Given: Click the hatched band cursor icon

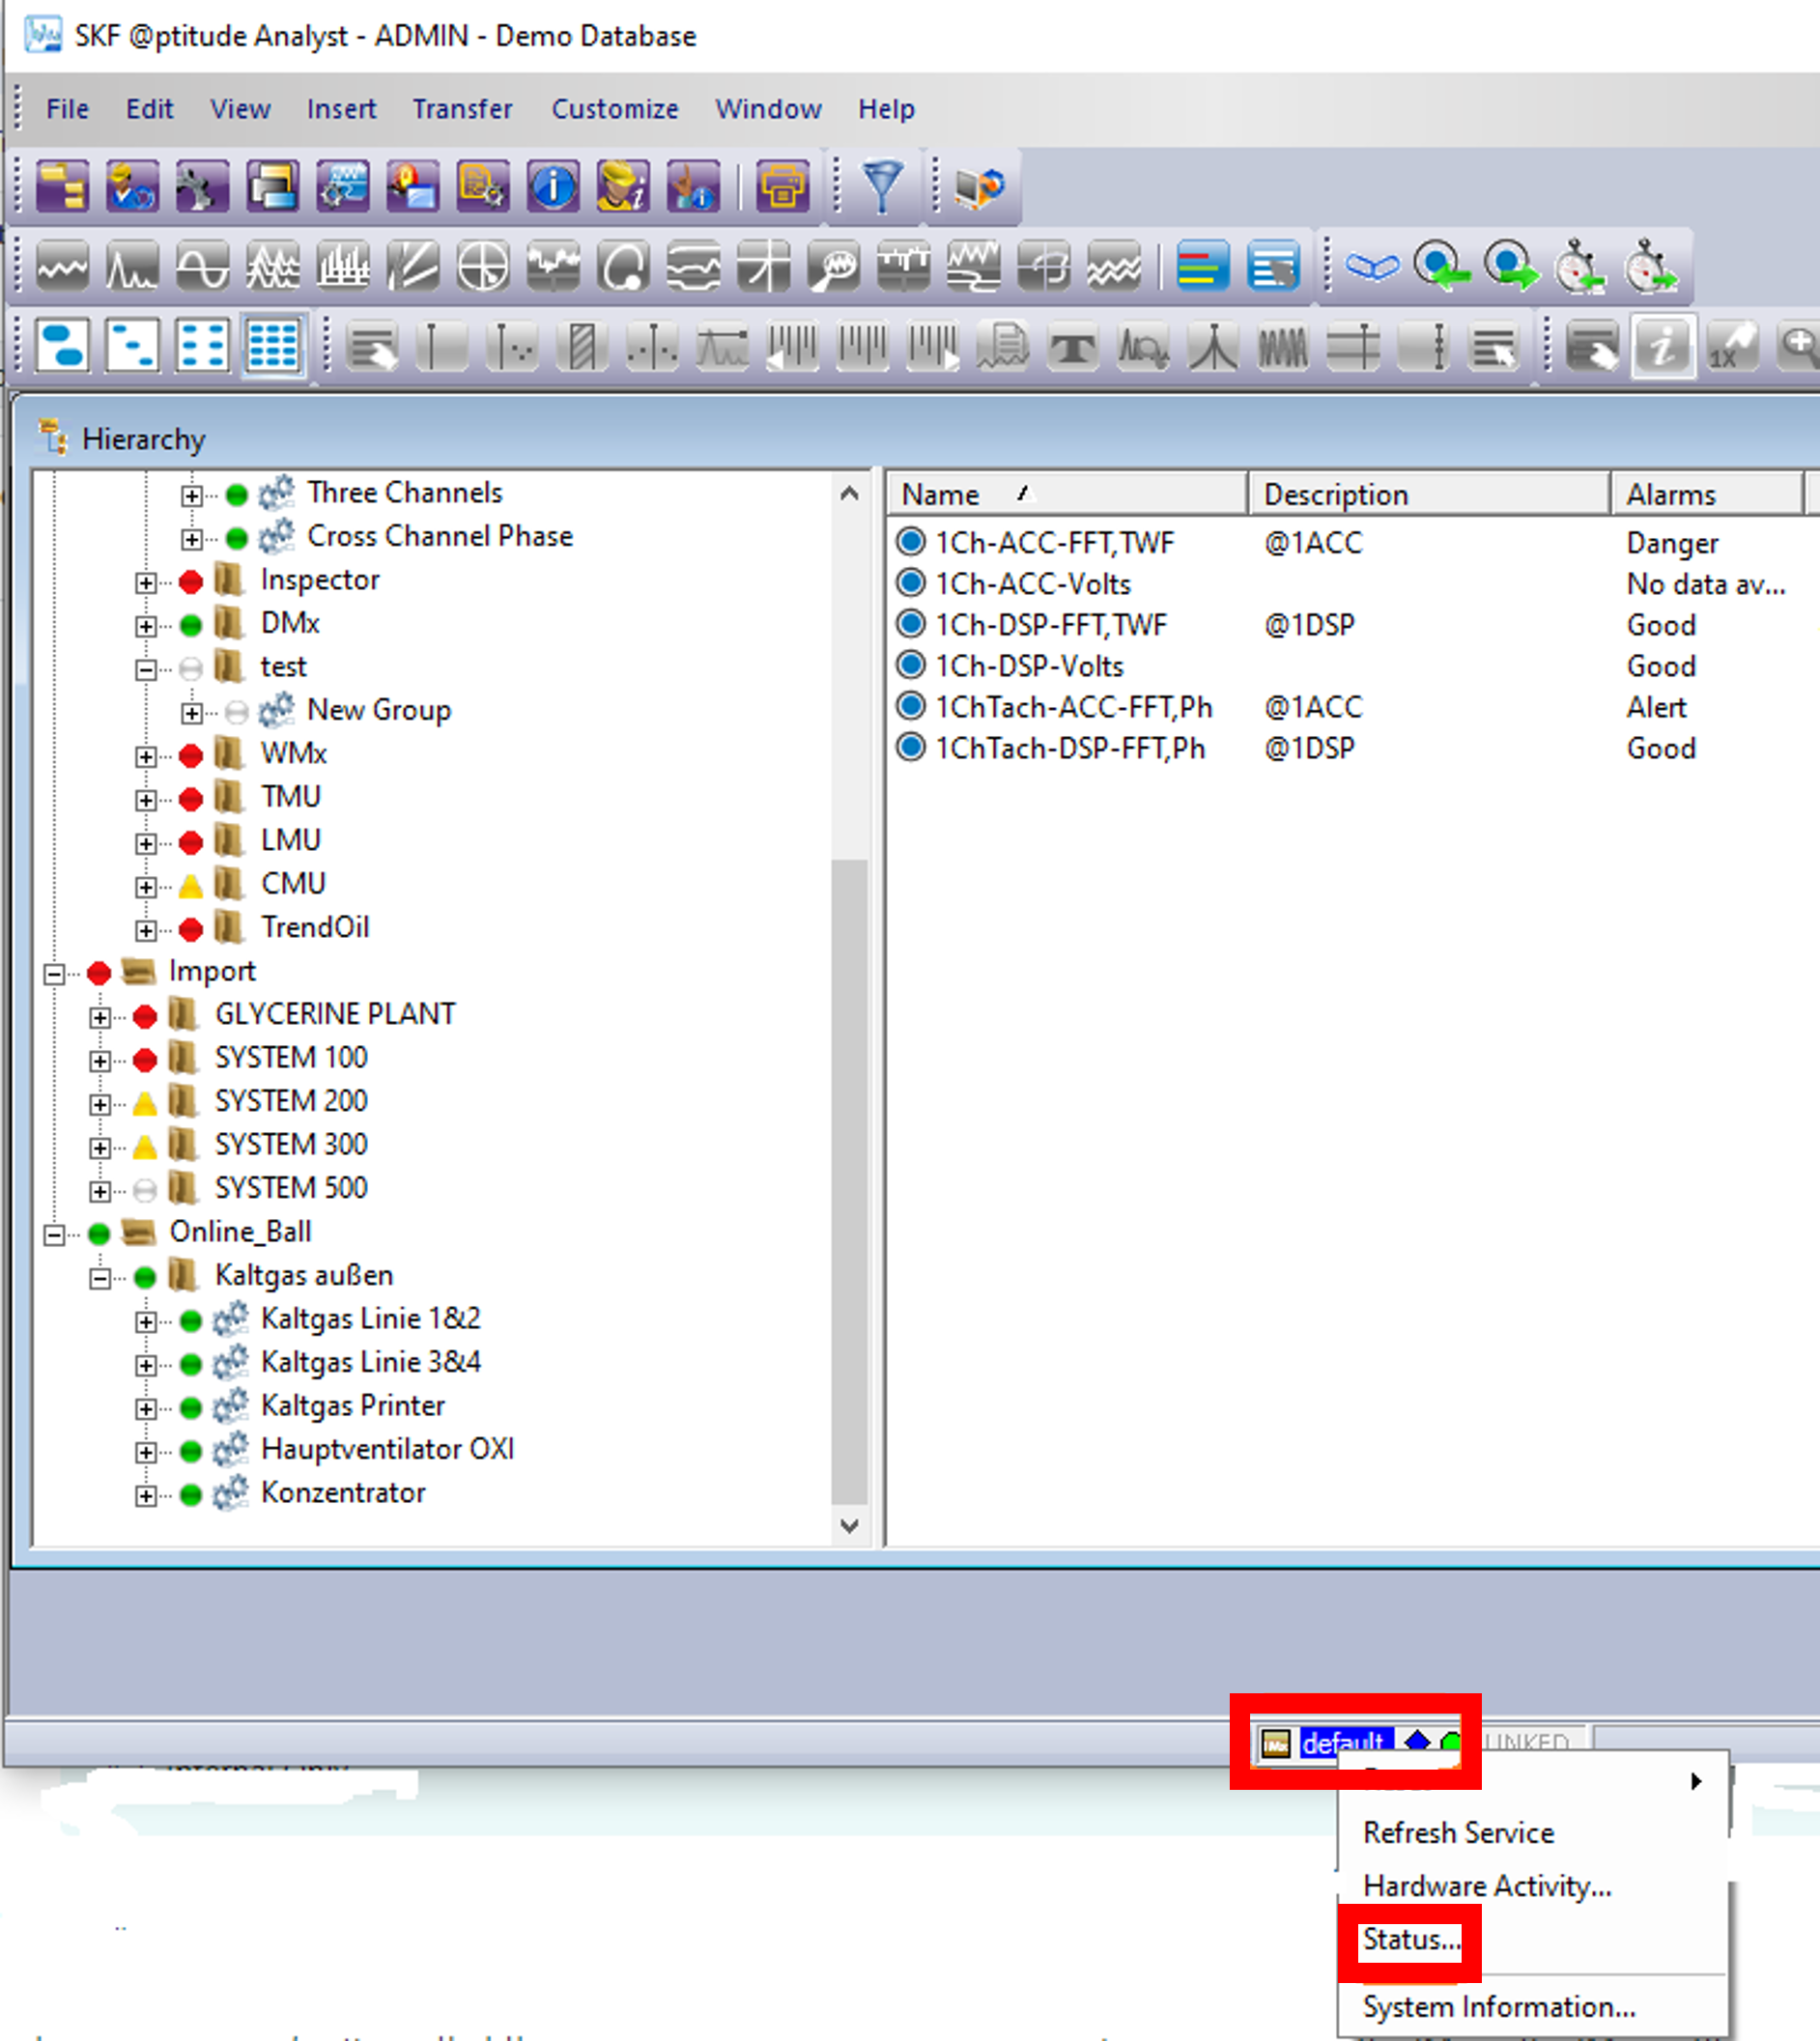Looking at the screenshot, I should (583, 348).
